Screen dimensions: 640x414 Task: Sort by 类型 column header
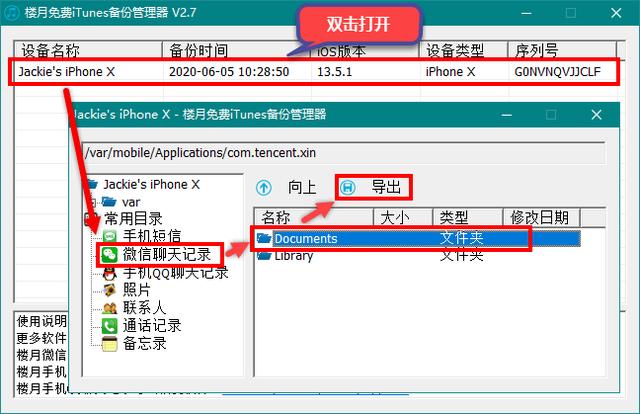467,217
